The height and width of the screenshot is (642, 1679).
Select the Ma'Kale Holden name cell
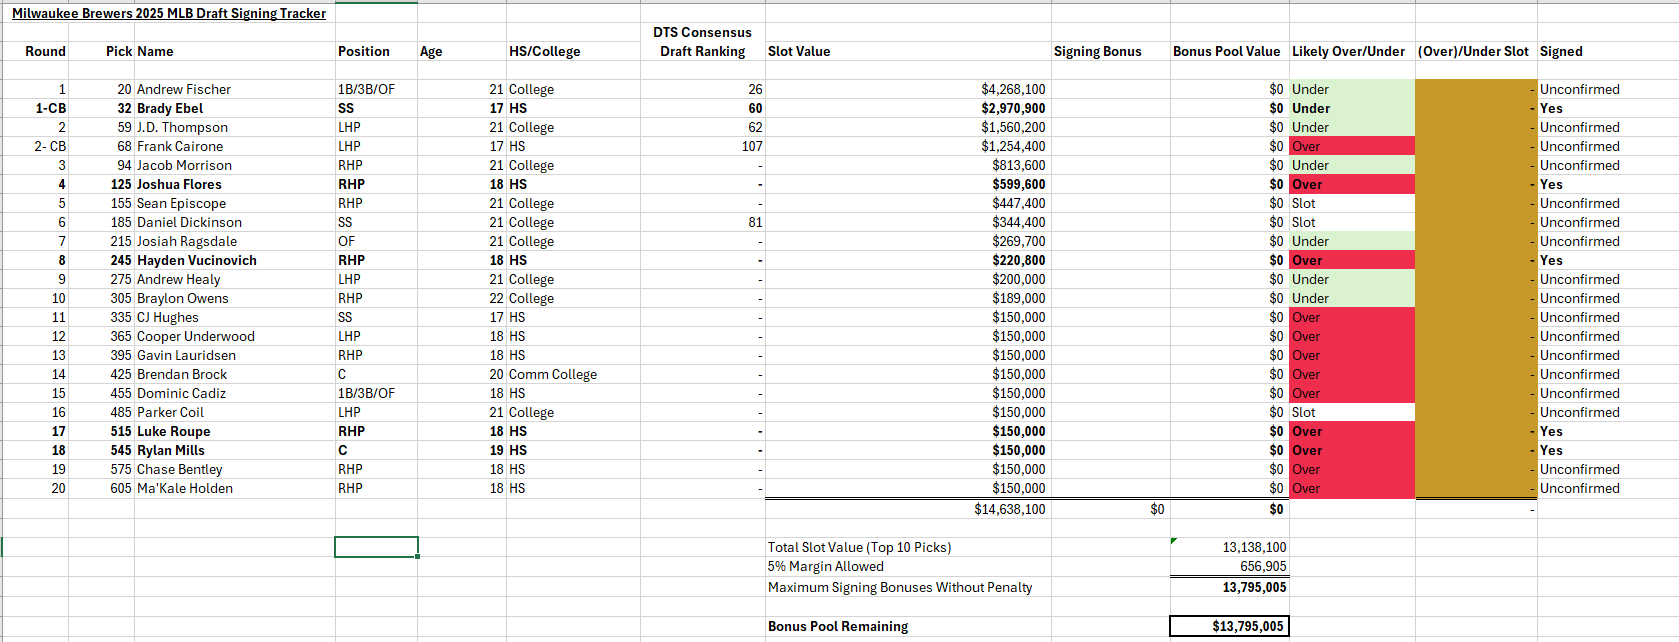185,488
